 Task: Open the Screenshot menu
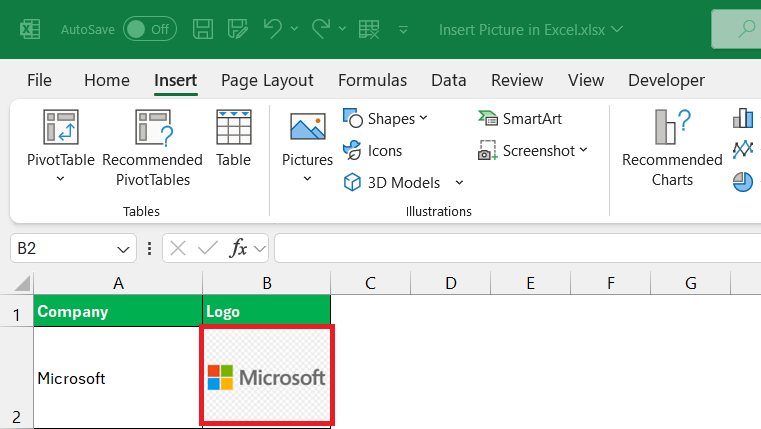point(533,150)
